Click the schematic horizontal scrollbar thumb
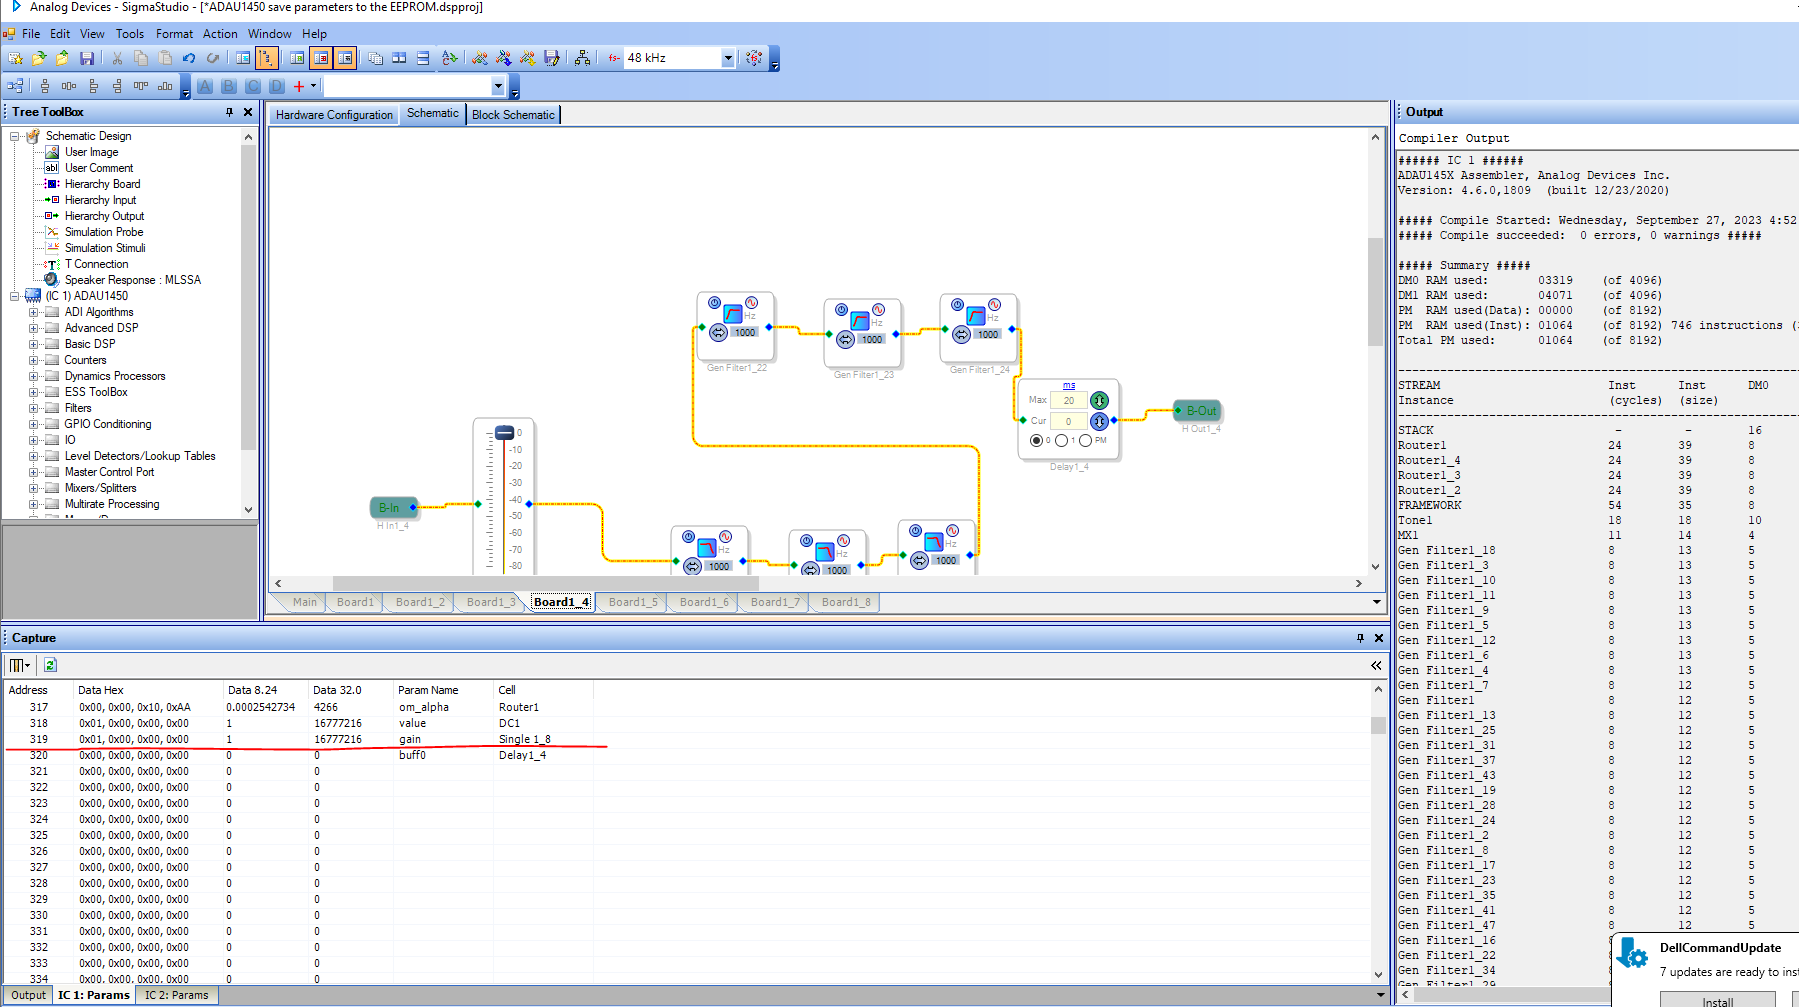Image resolution: width=1799 pixels, height=1007 pixels. (x=545, y=583)
